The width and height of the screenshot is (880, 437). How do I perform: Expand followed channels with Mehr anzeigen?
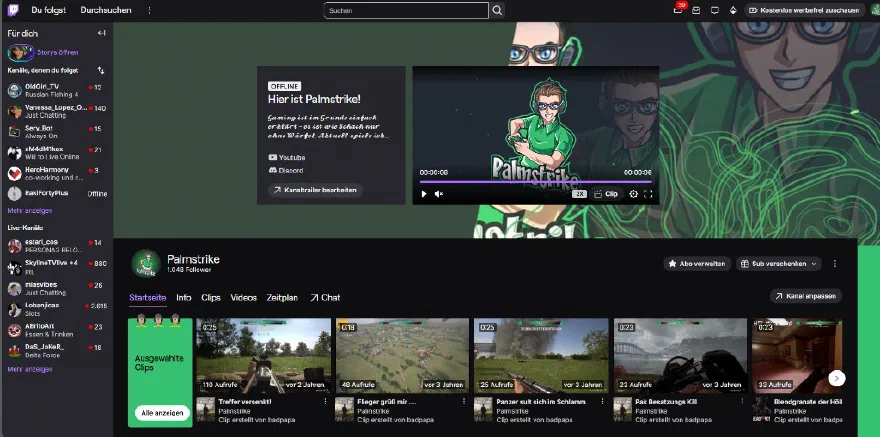tap(30, 211)
